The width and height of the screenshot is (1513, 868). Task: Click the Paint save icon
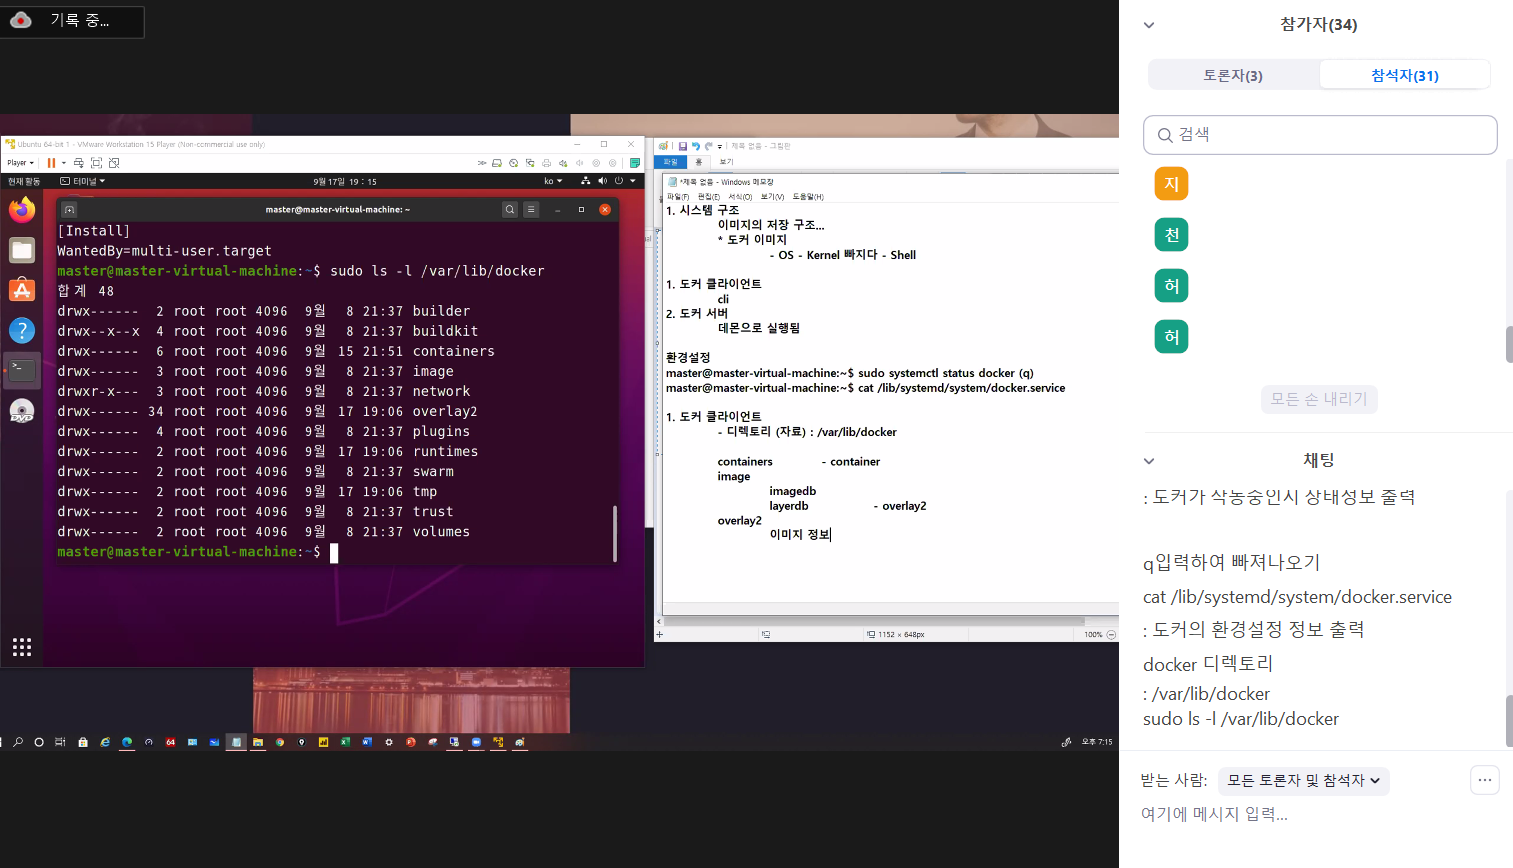683,146
